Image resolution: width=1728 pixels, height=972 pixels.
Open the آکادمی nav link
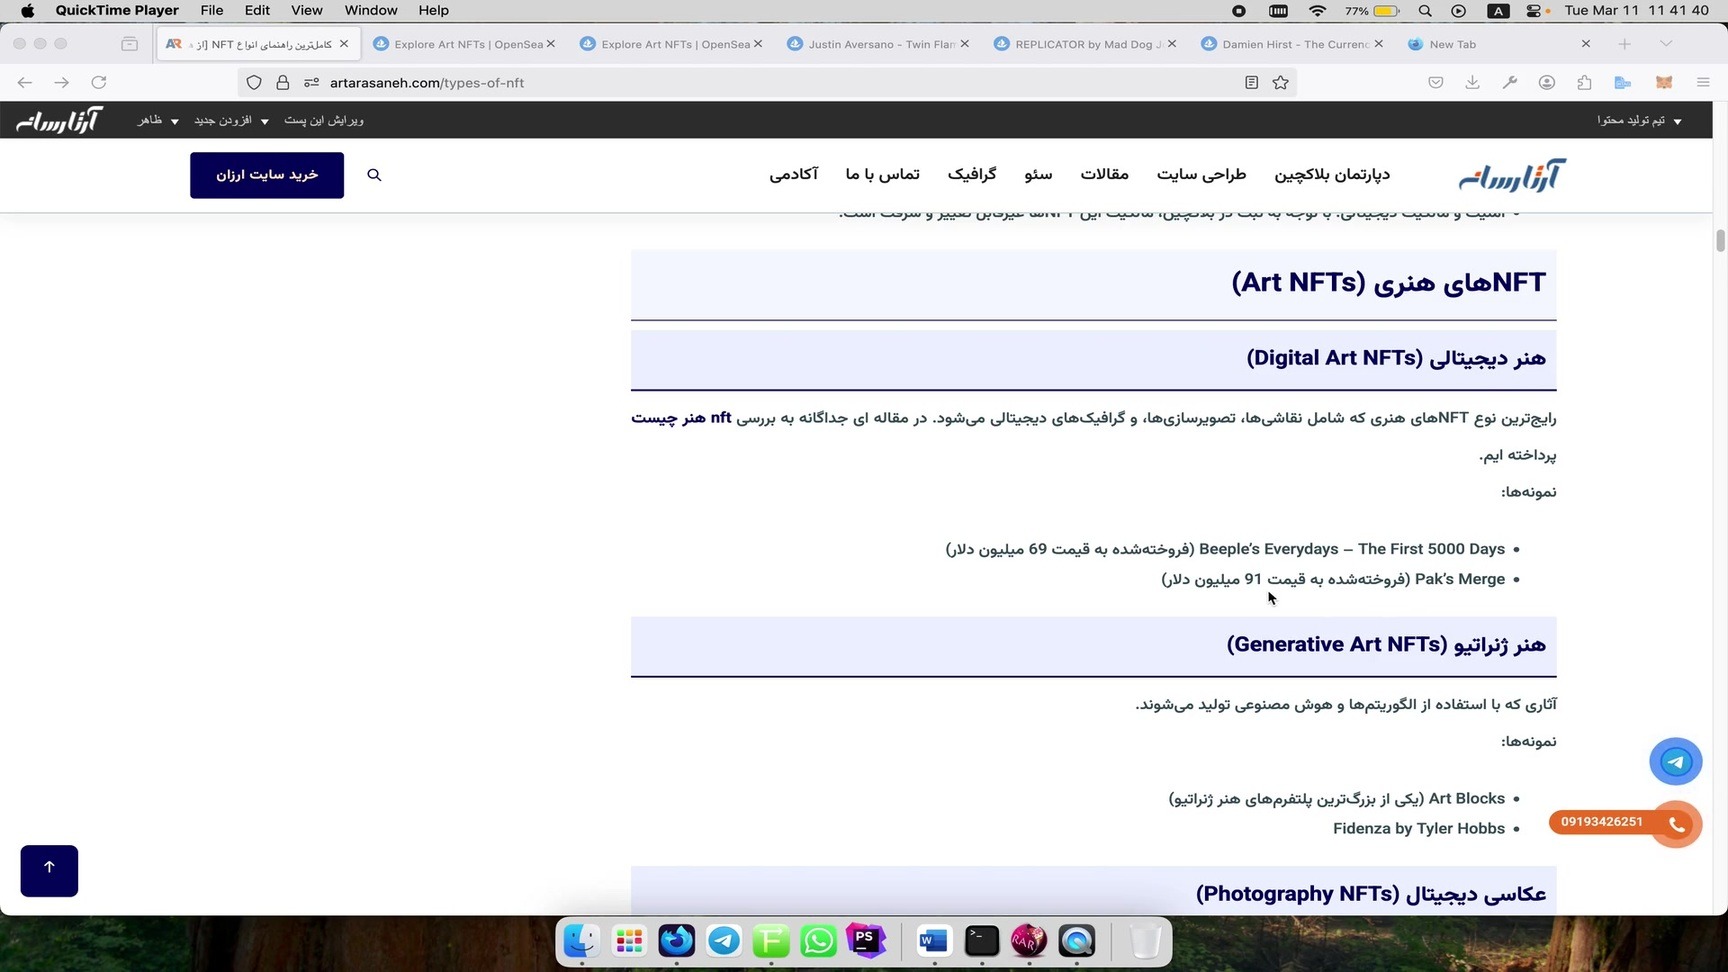(794, 175)
